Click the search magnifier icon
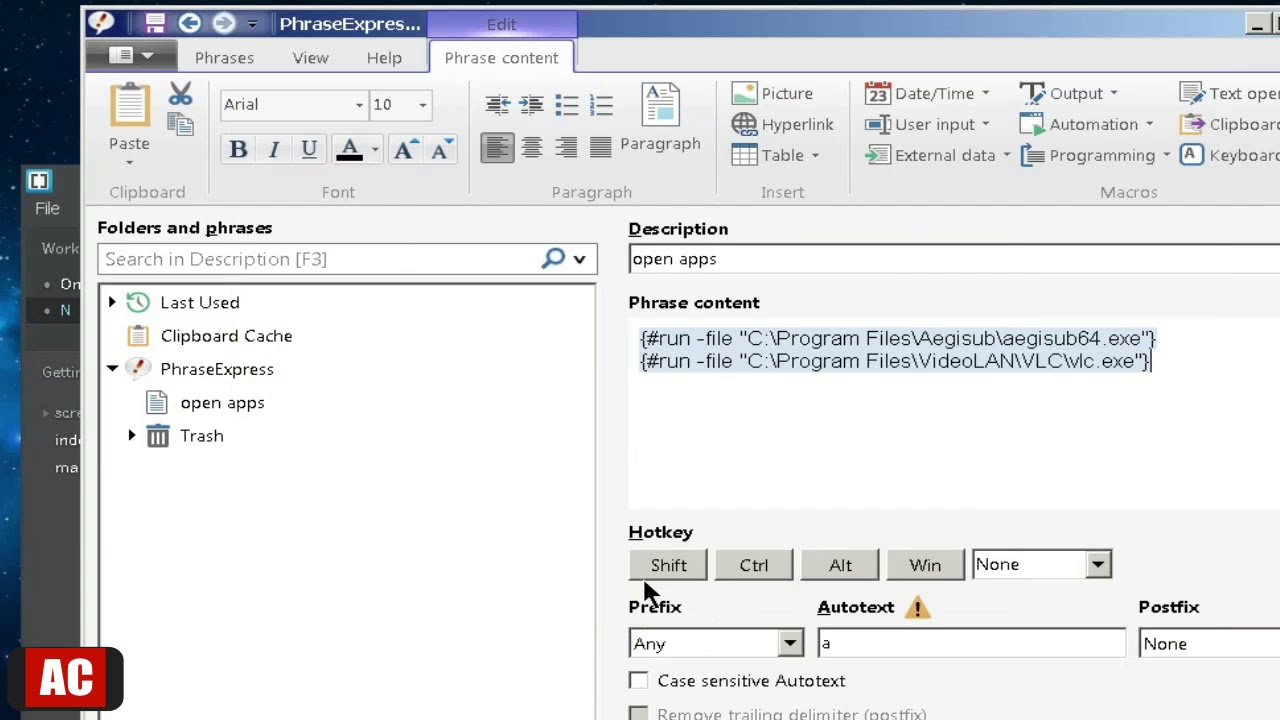Screen dimensions: 1280x720 point(553,259)
